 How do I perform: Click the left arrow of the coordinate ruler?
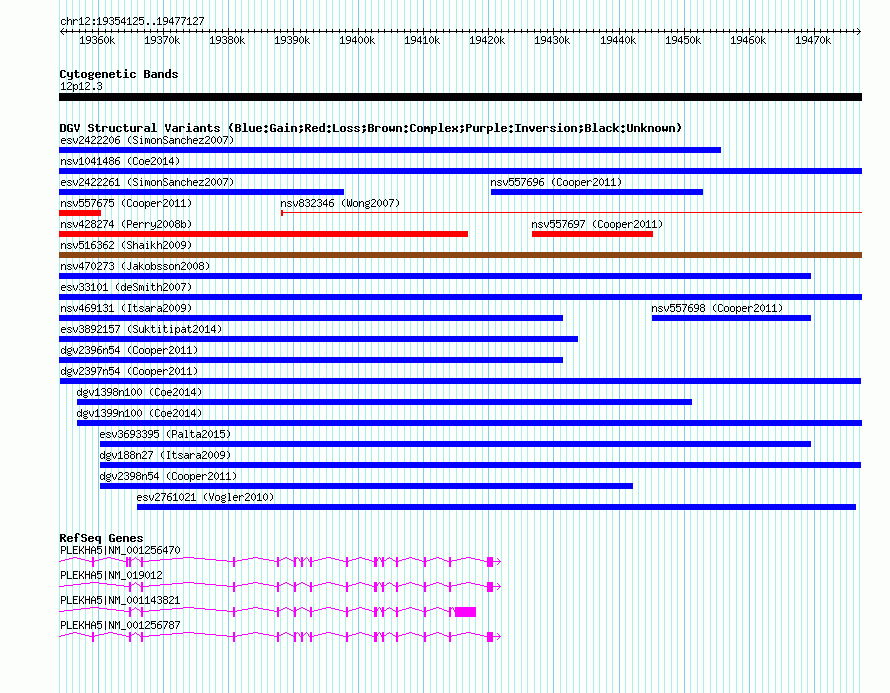click(x=62, y=32)
